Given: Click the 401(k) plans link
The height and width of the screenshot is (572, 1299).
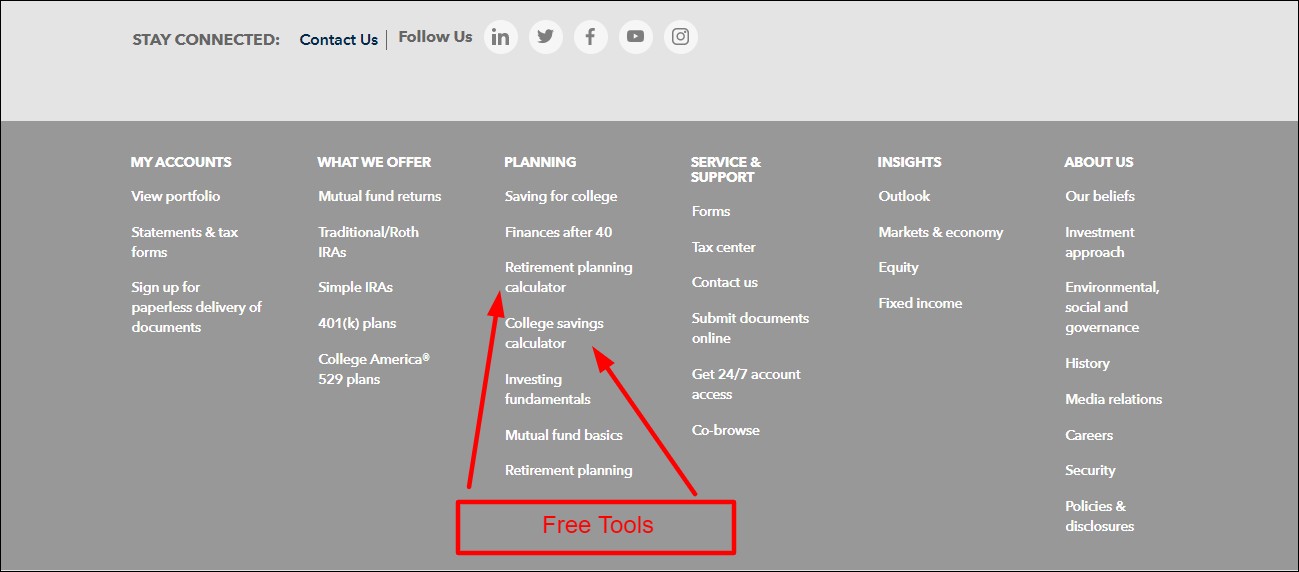Looking at the screenshot, I should 357,323.
